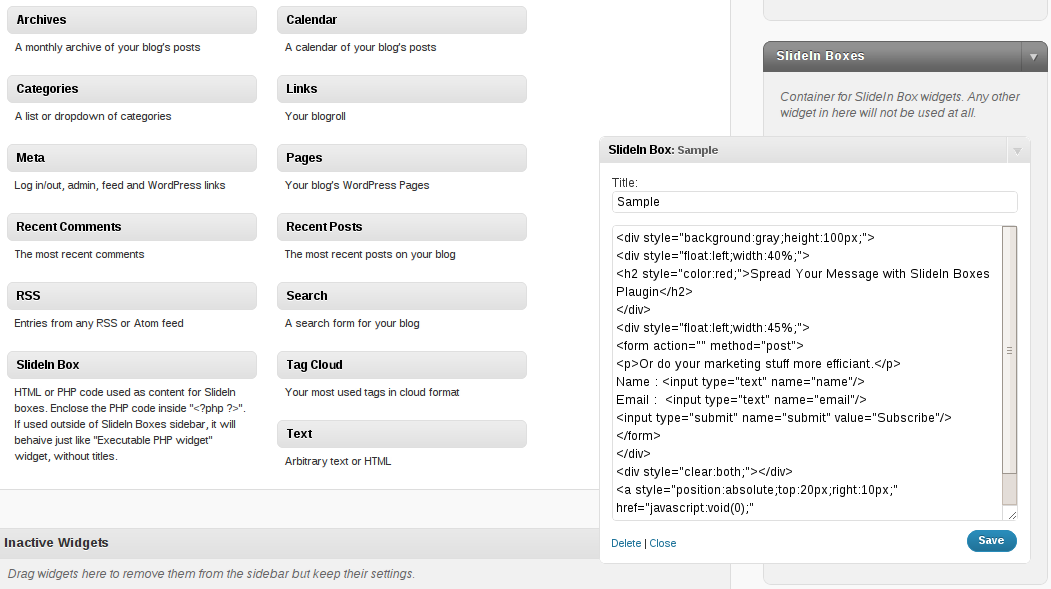The image size is (1051, 589).
Task: Select the Links widget
Action: point(401,89)
